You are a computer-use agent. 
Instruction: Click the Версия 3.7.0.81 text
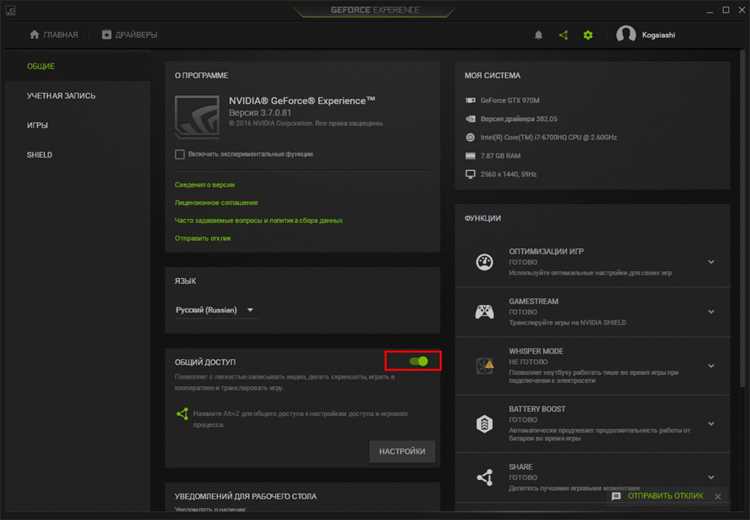[260, 112]
